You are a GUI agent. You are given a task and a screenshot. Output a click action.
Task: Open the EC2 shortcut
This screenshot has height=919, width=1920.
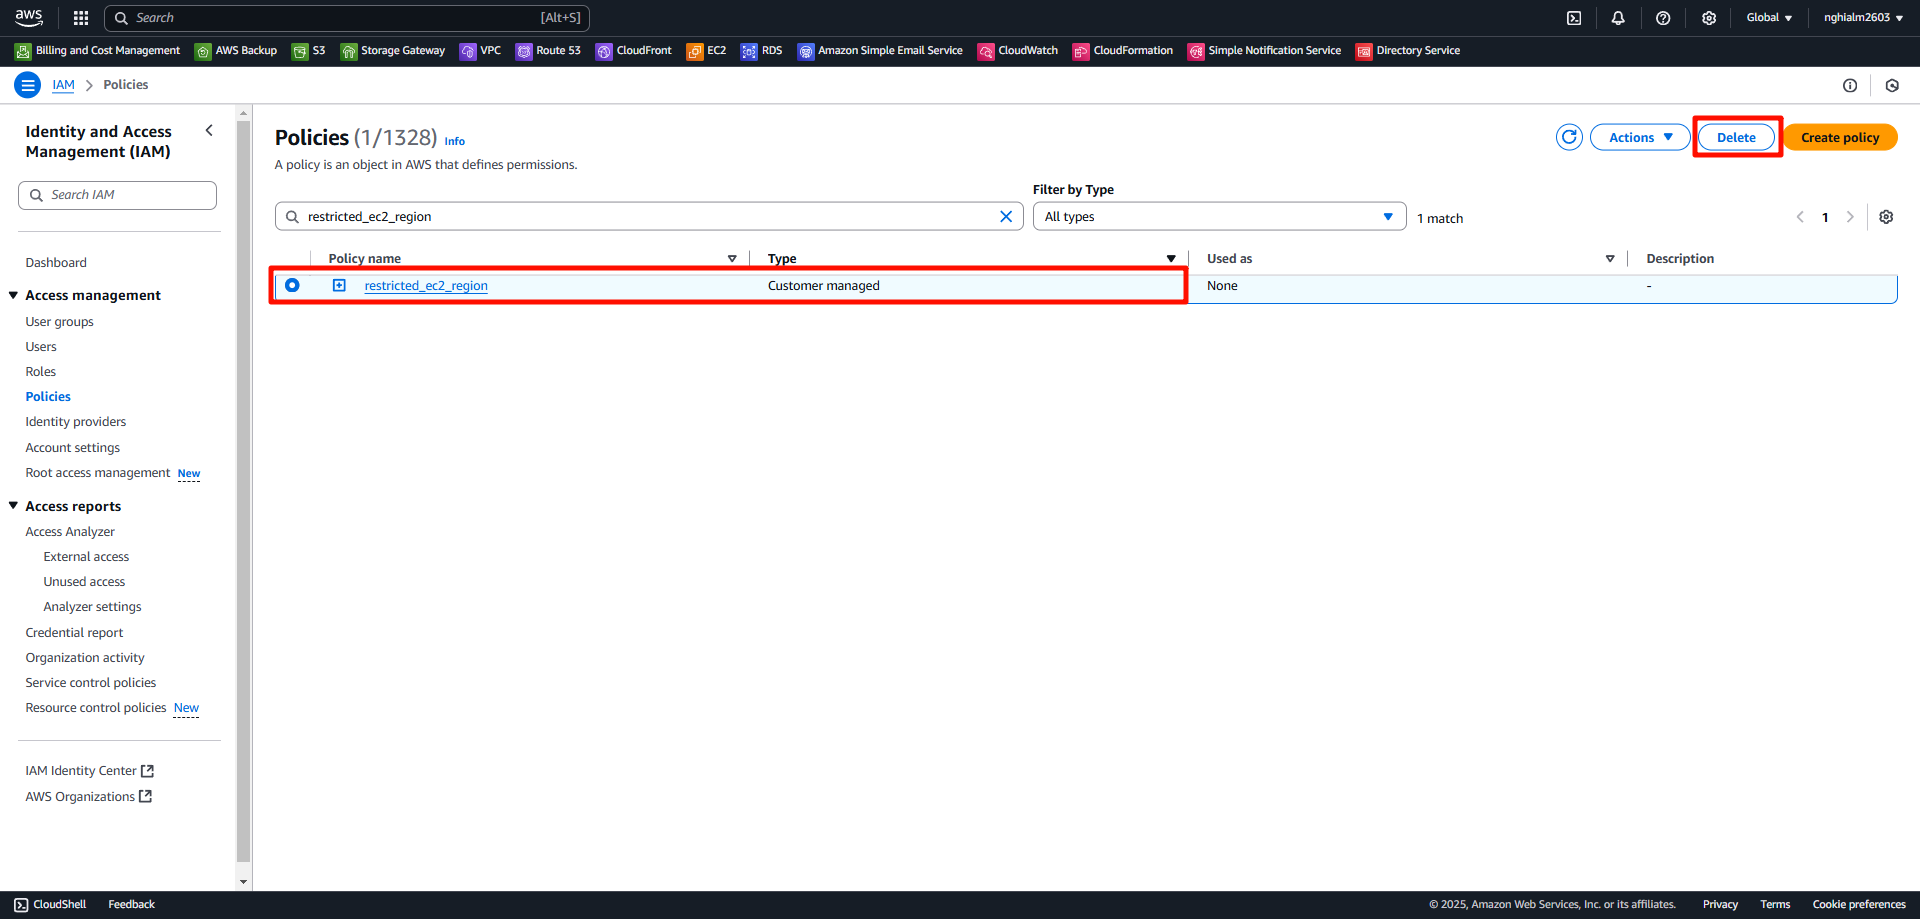706,51
